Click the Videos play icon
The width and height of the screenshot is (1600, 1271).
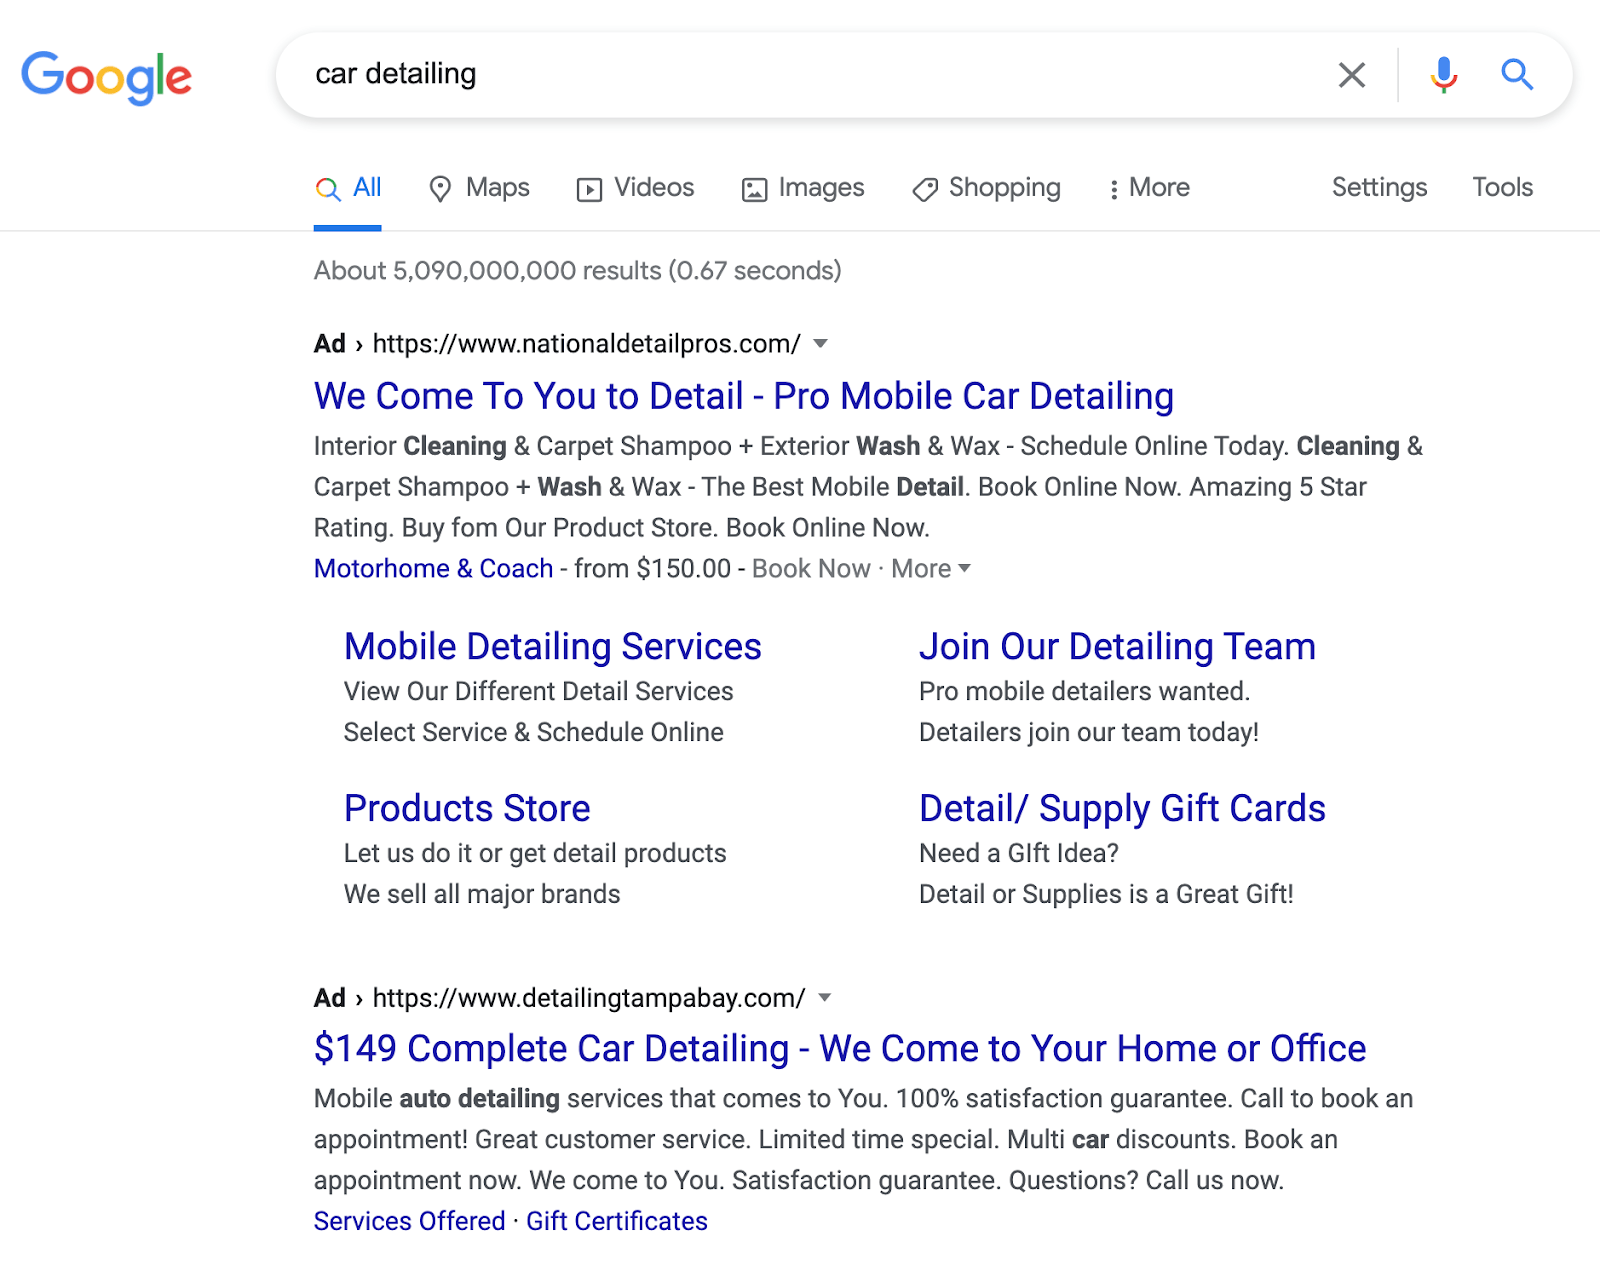[589, 190]
